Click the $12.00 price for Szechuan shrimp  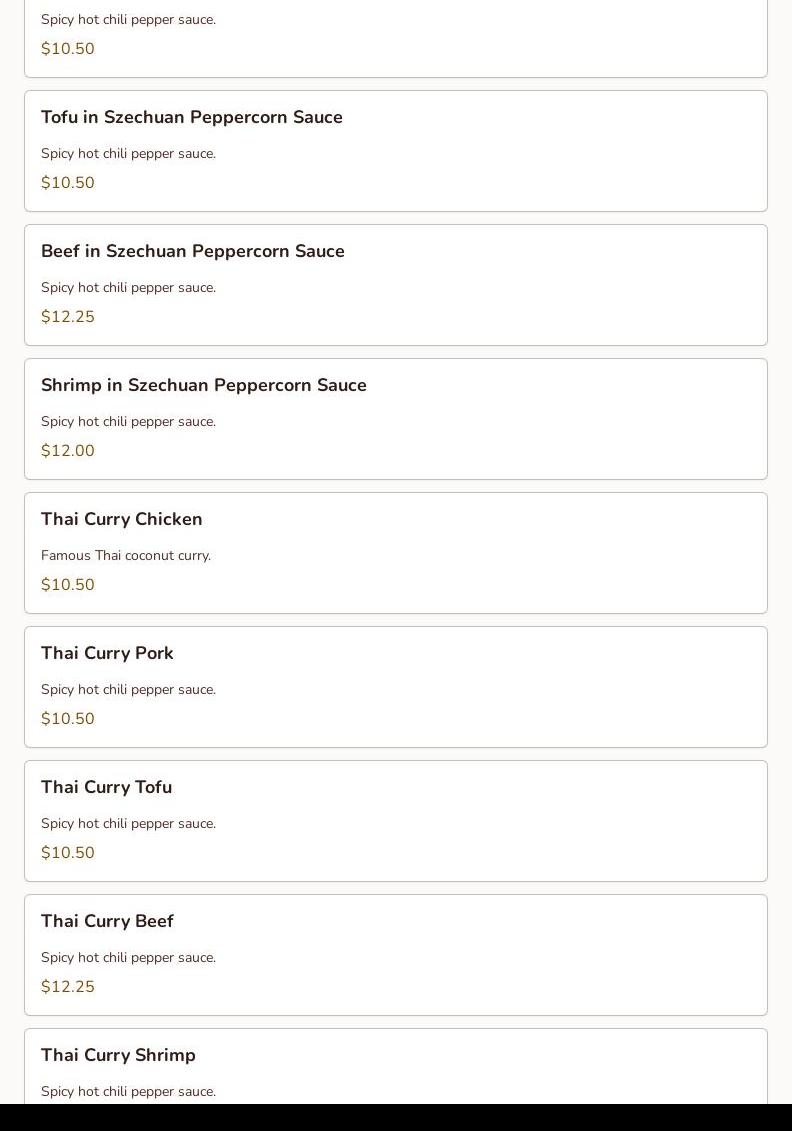pyautogui.click(x=68, y=451)
